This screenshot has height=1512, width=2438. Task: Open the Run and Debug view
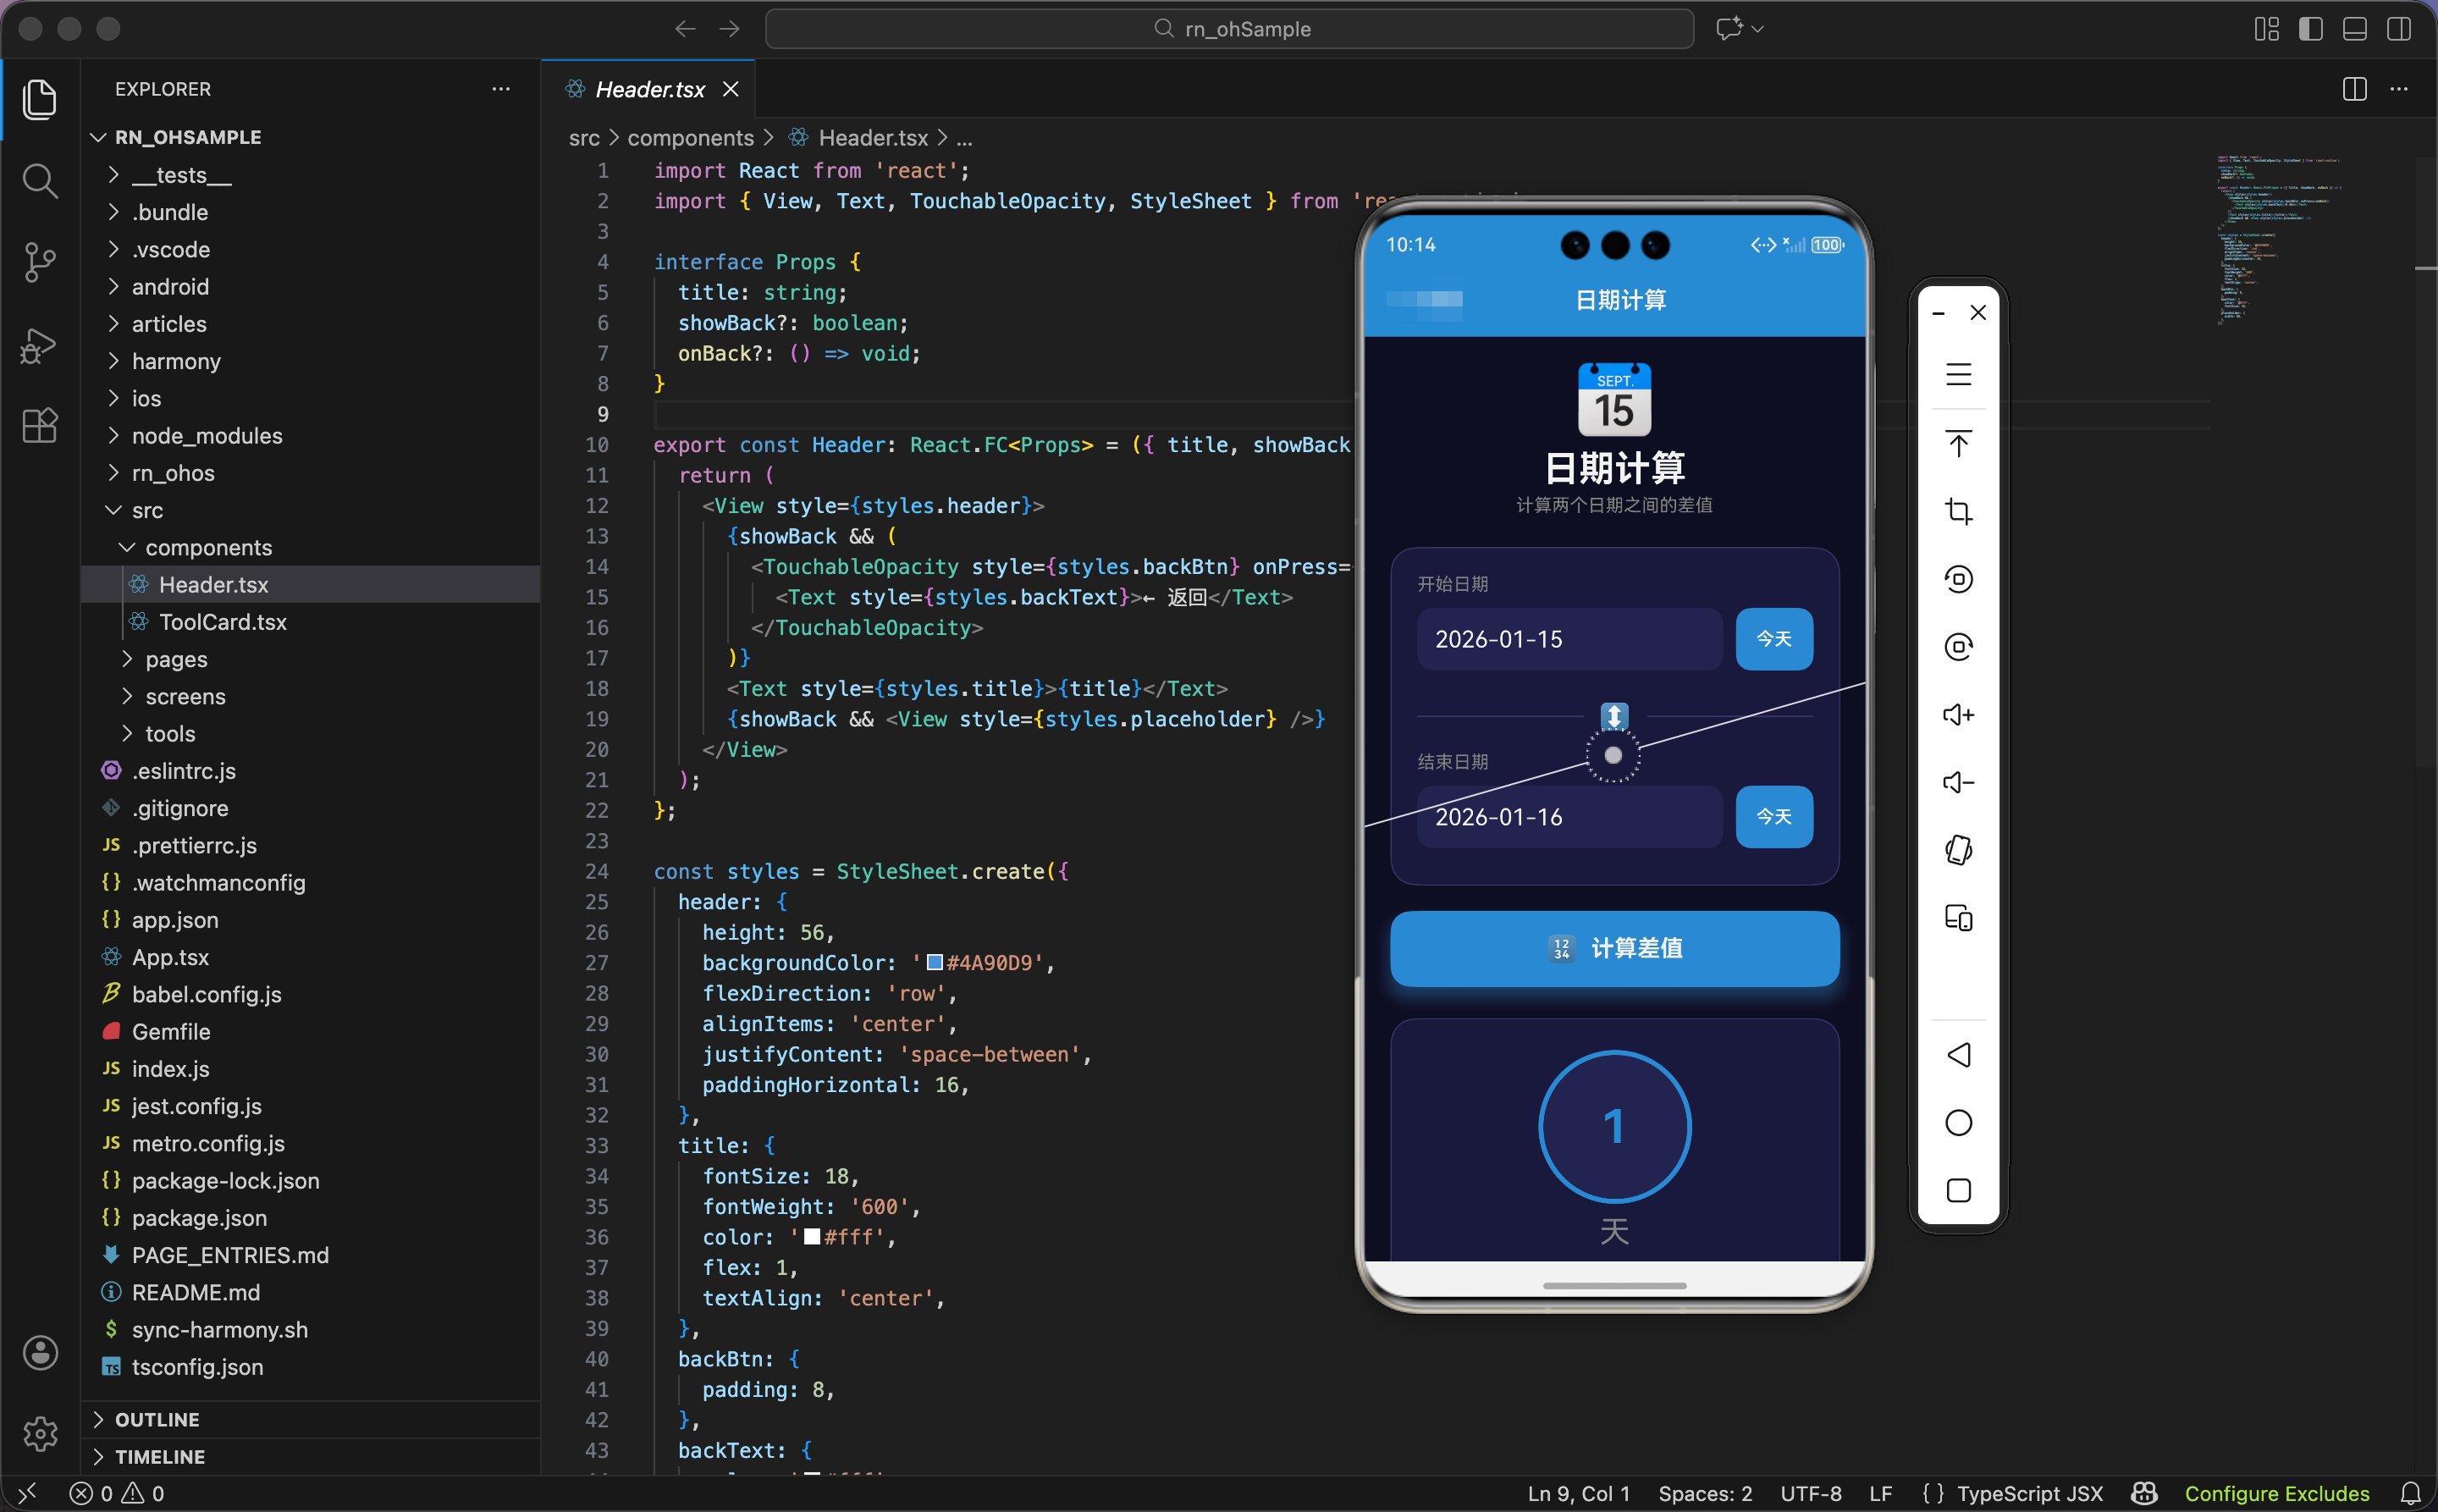coord(39,345)
